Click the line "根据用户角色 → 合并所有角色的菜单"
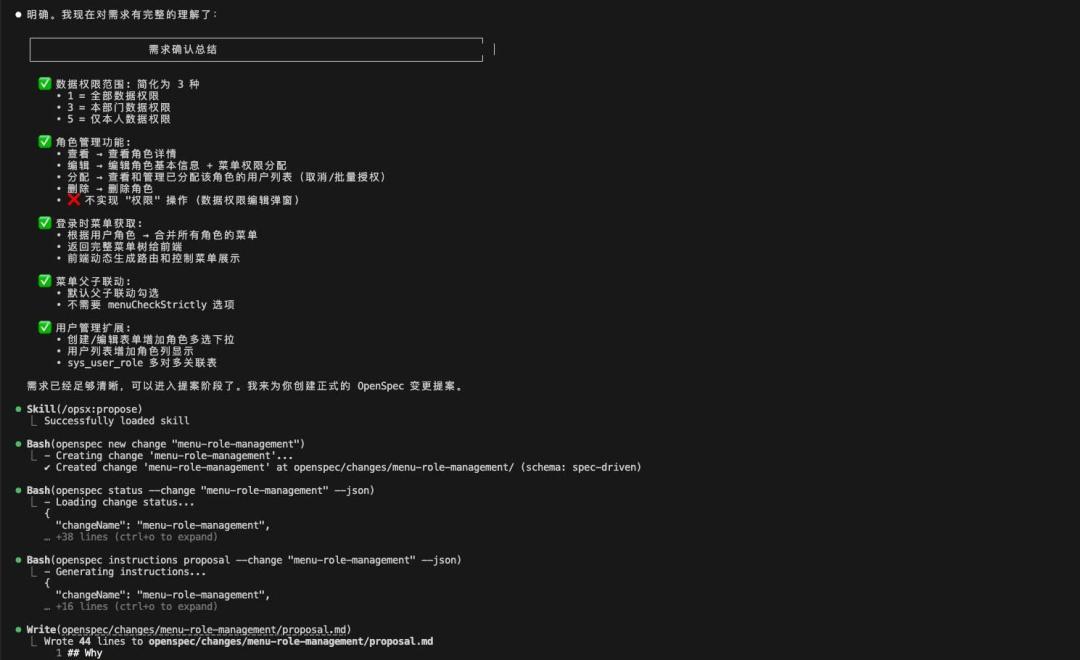The width and height of the screenshot is (1080, 660). point(162,235)
